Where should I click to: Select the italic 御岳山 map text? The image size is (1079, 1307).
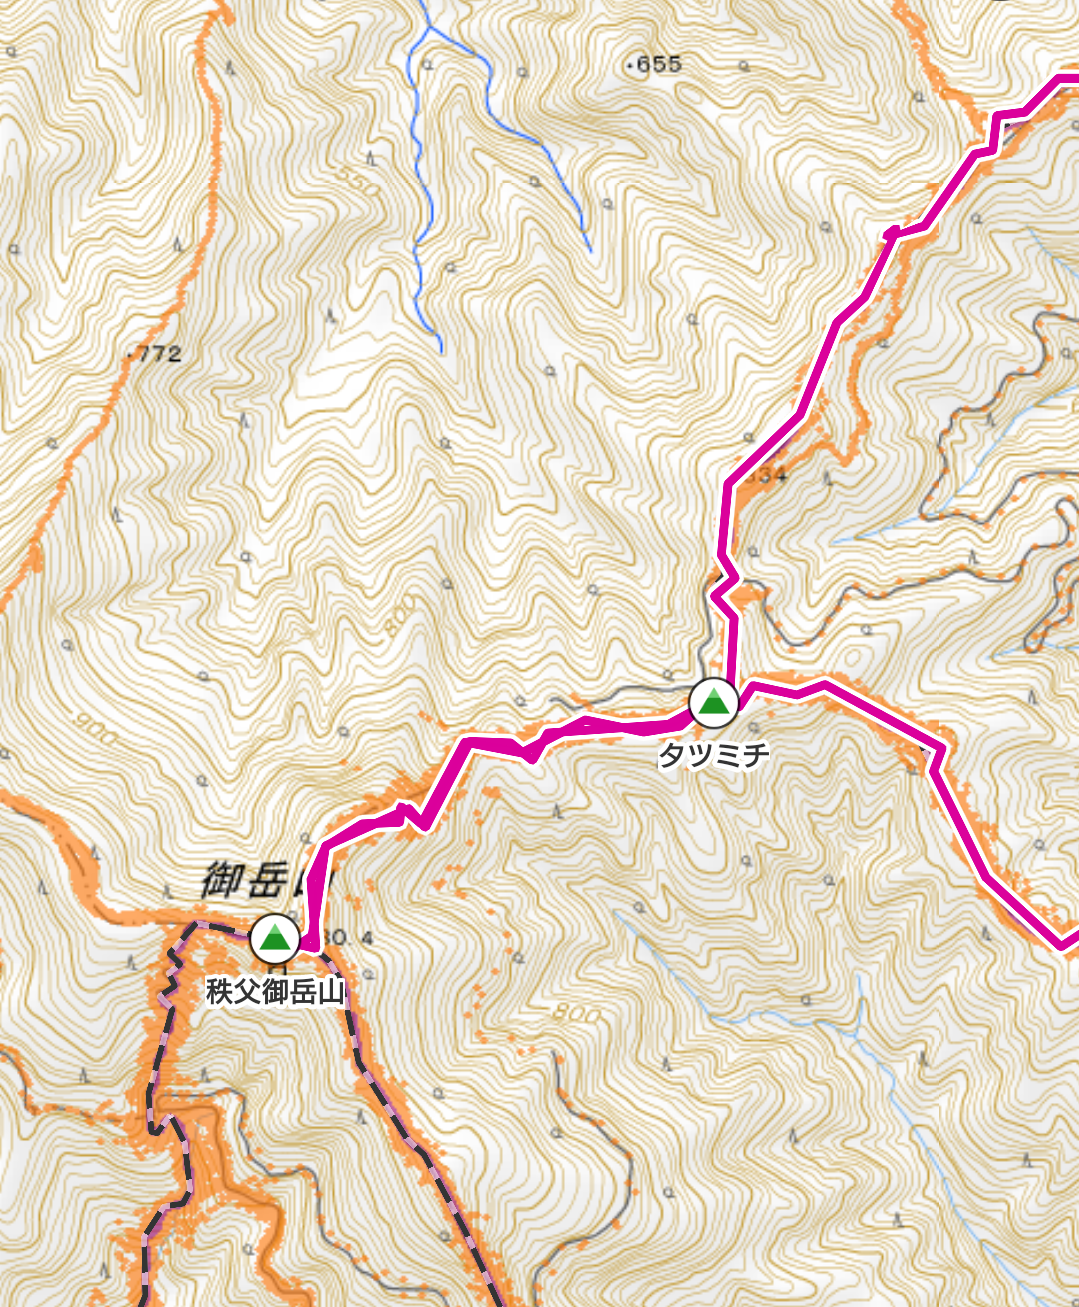(264, 882)
